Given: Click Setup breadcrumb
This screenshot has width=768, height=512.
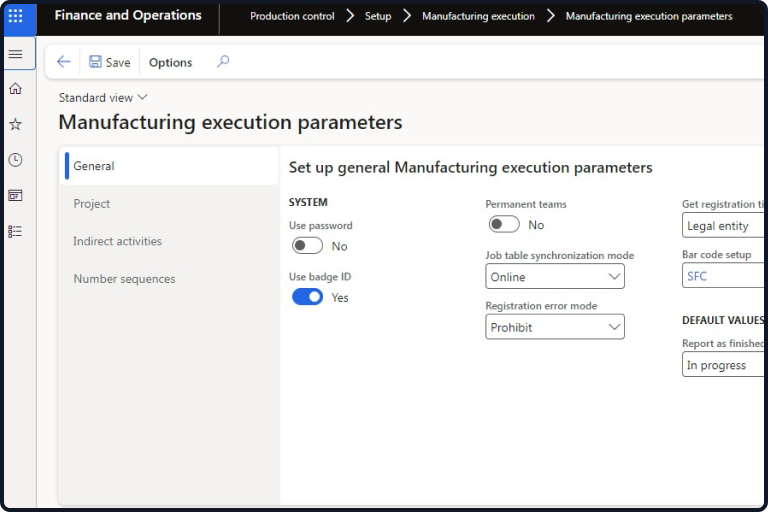Looking at the screenshot, I should [x=378, y=16].
